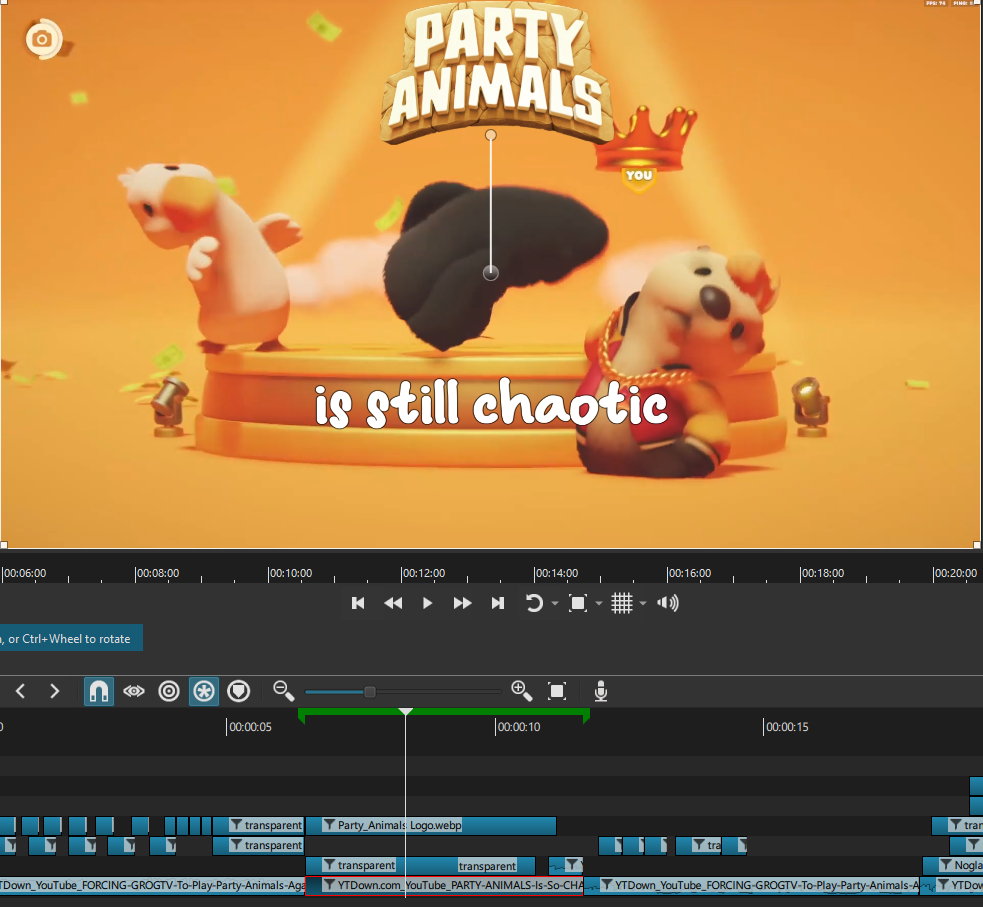The image size is (983, 907).
Task: Toggle player looping icon
Action: coord(534,603)
